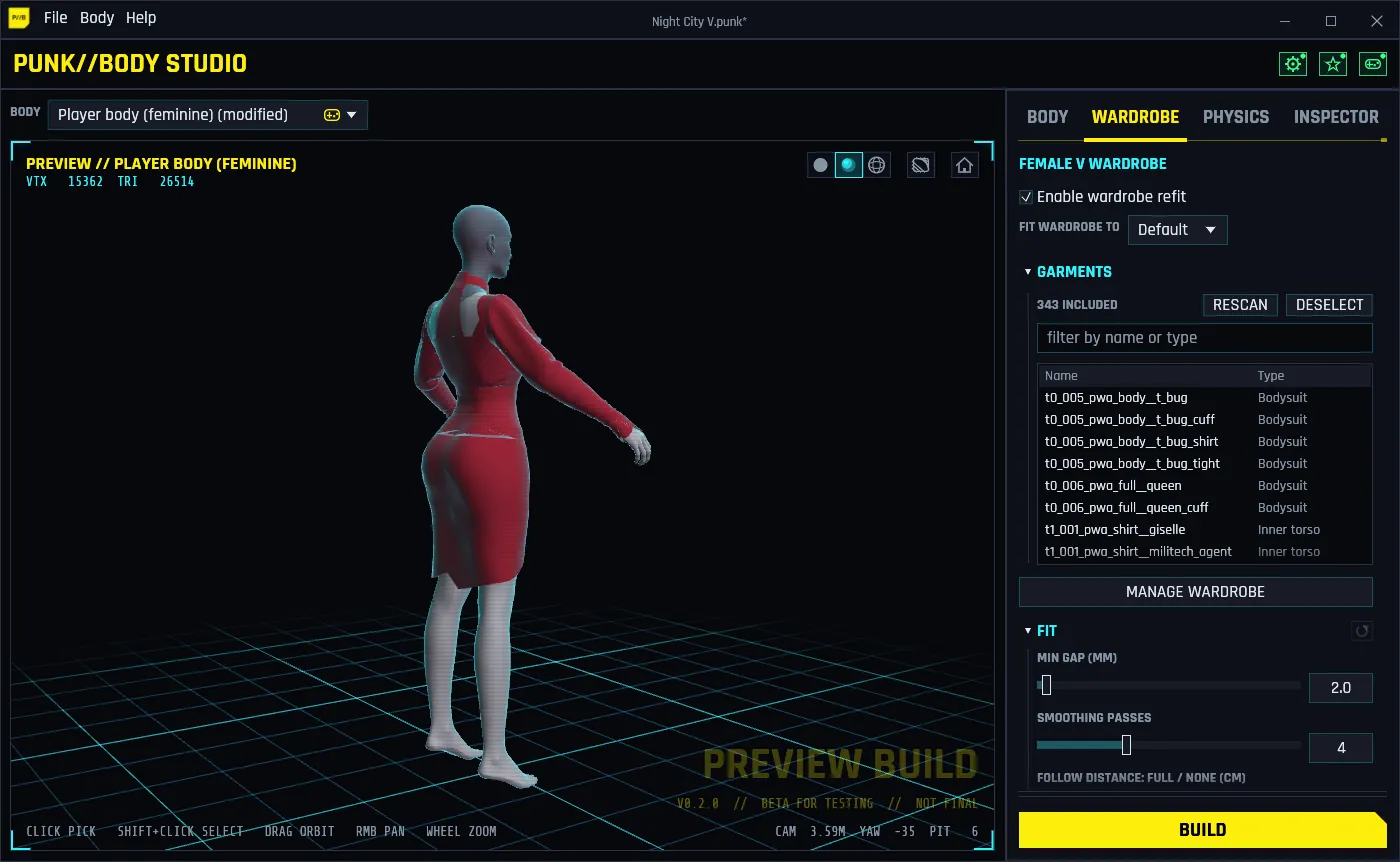Click the Punk Body Studio app logo
Image resolution: width=1400 pixels, height=862 pixels.
coord(19,18)
